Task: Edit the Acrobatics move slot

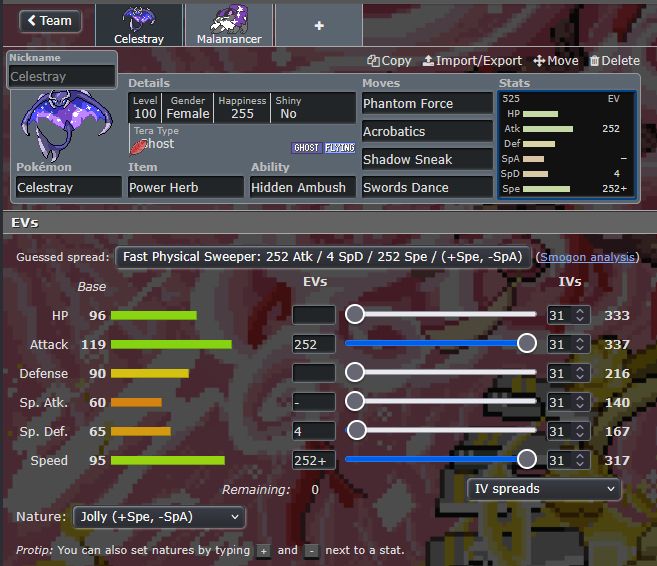Action: [x=427, y=131]
